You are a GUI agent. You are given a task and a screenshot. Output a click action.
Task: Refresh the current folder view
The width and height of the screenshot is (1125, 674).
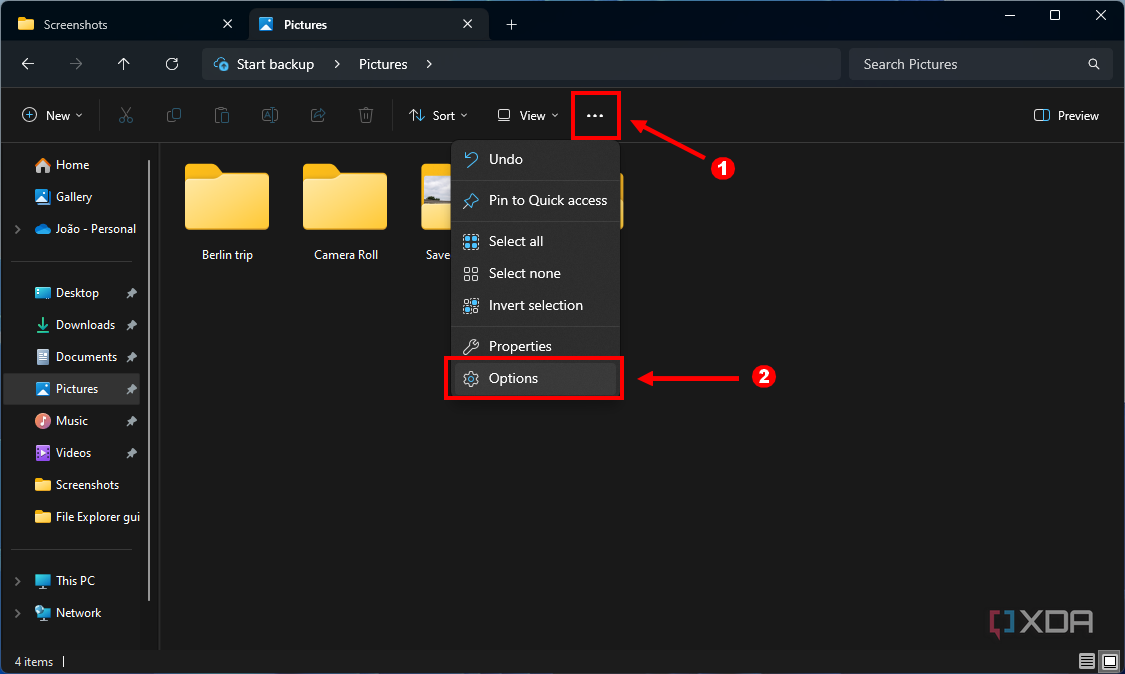[171, 63]
